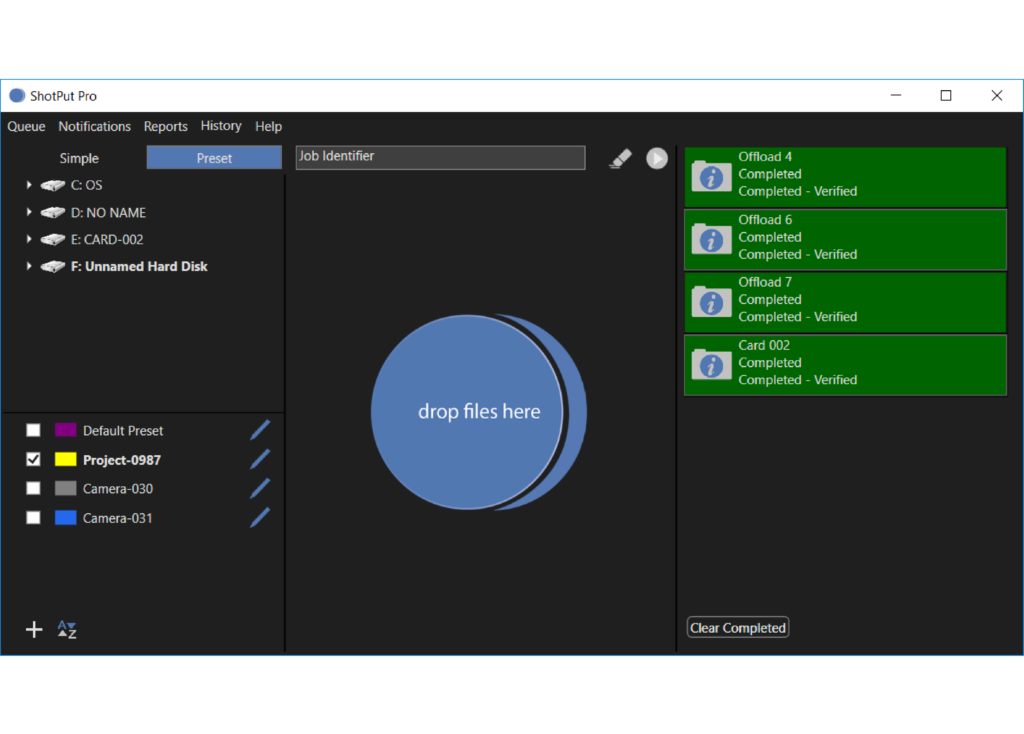
Task: Expand the E: CARD-002 drive node
Action: [29, 240]
